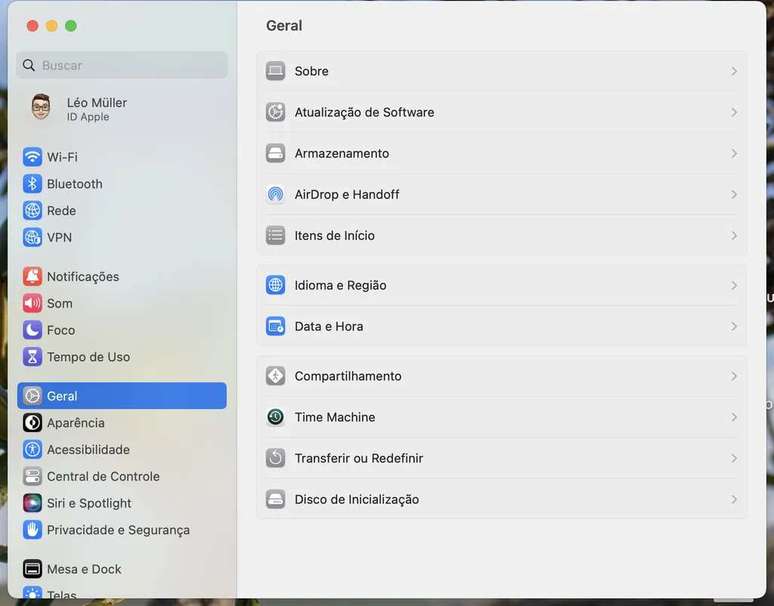Select the Central de Controle icon
The width and height of the screenshot is (774, 606).
tap(33, 476)
